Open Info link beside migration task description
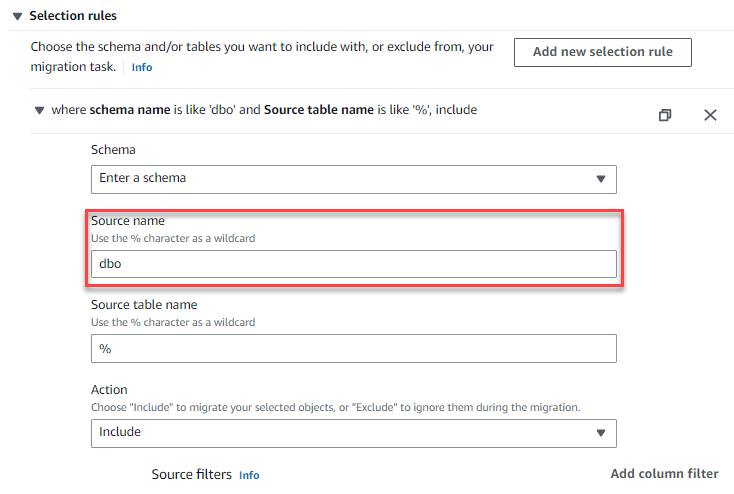This screenshot has width=734, height=494. [142, 68]
